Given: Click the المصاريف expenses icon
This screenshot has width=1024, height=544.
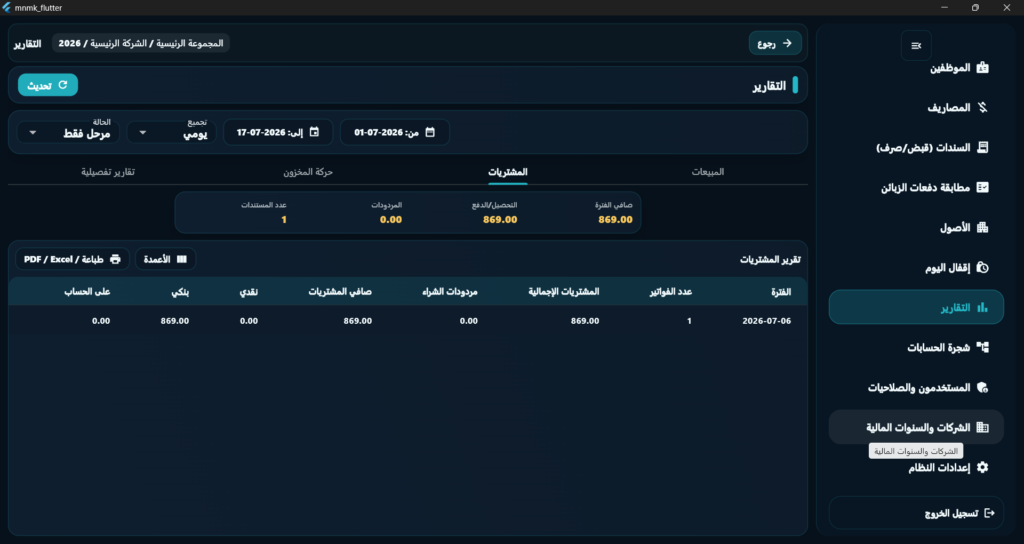Looking at the screenshot, I should point(982,108).
